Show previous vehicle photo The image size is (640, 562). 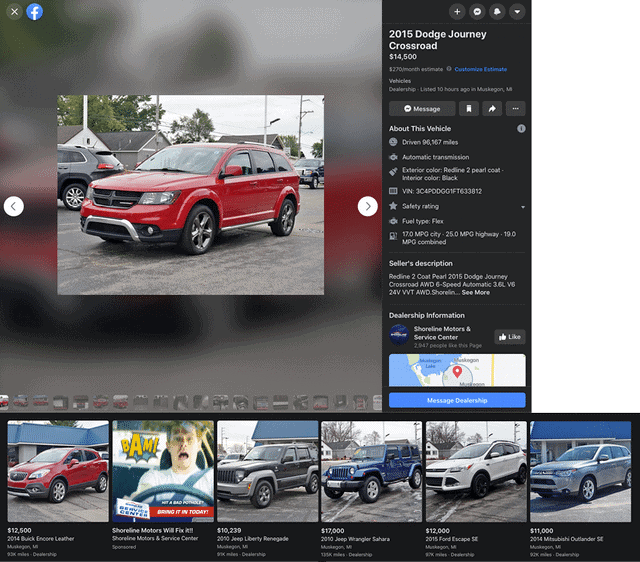pyautogui.click(x=14, y=207)
